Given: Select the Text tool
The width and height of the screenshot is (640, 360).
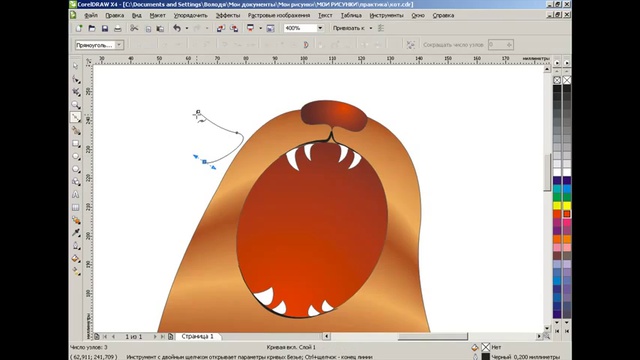Looking at the screenshot, I should (76, 194).
